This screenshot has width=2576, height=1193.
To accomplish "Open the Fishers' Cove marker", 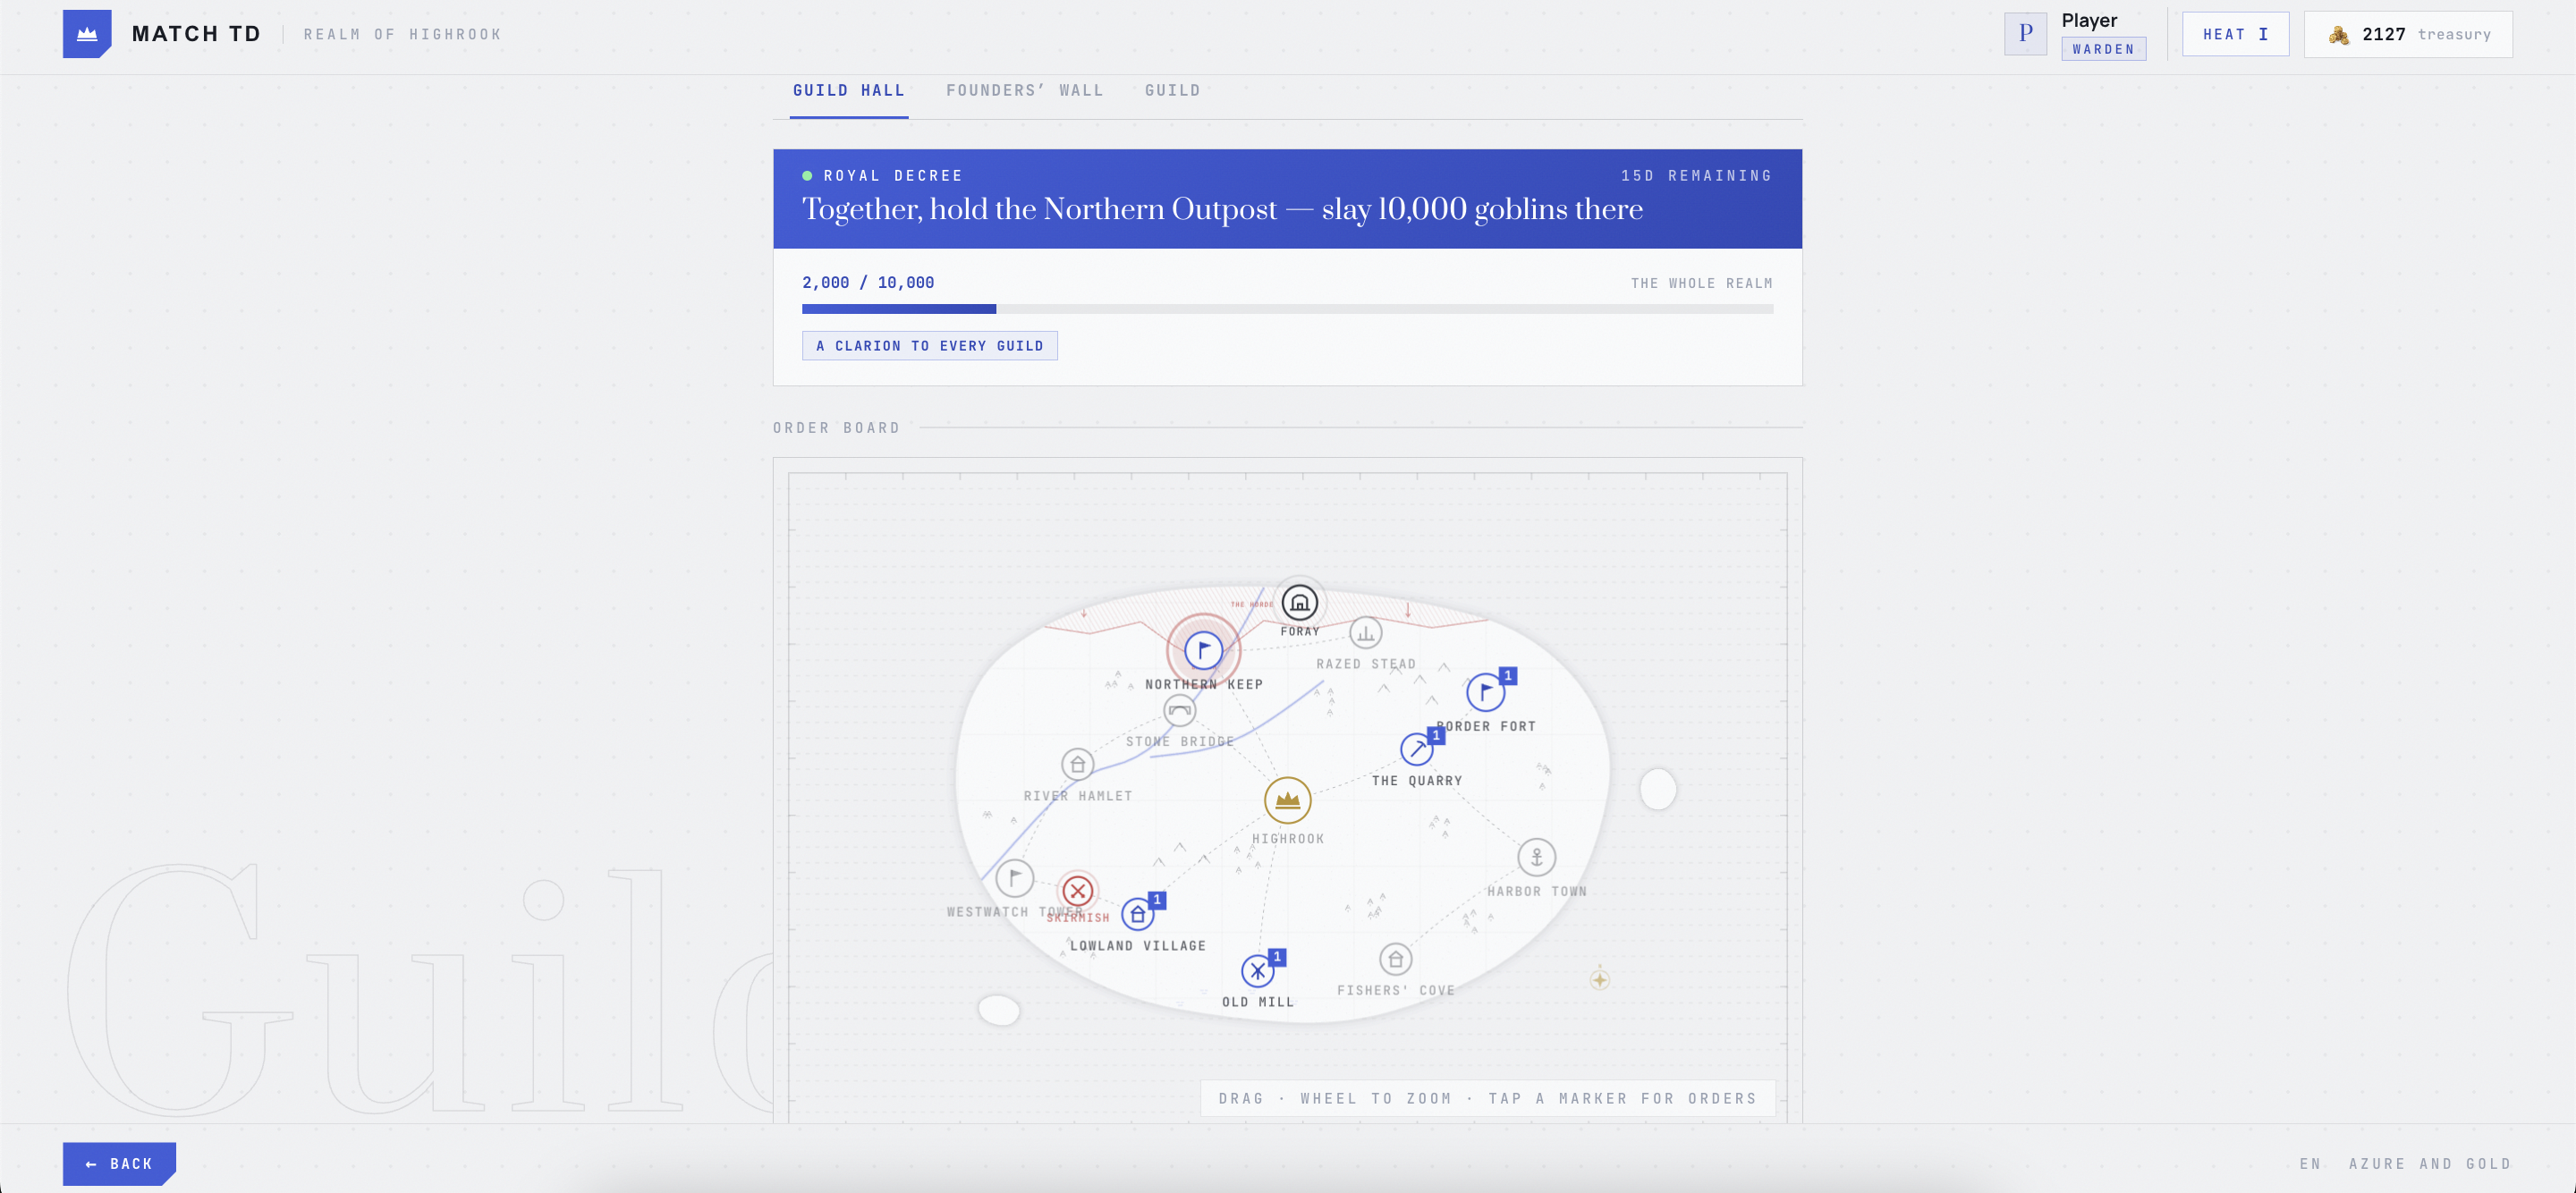I will [x=1395, y=960].
